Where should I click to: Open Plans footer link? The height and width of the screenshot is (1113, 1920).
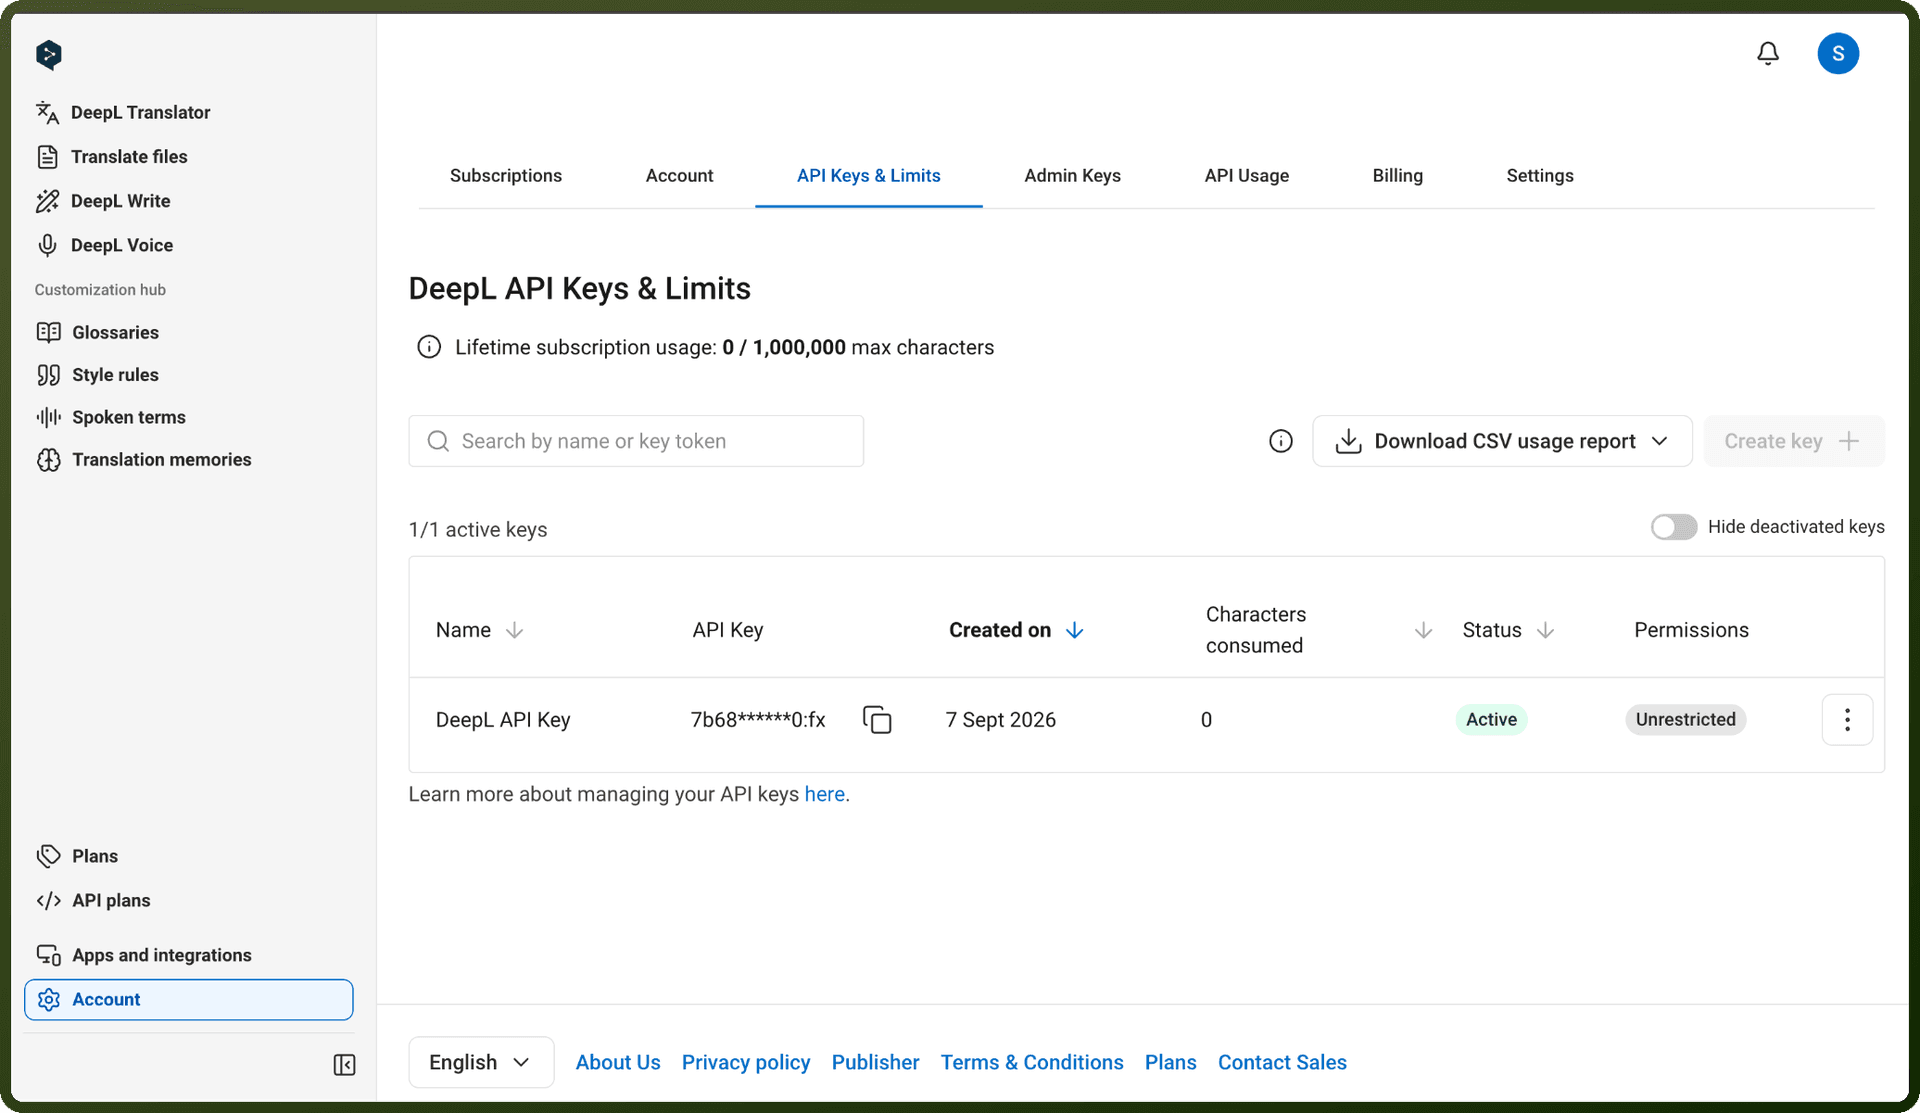(x=1170, y=1062)
